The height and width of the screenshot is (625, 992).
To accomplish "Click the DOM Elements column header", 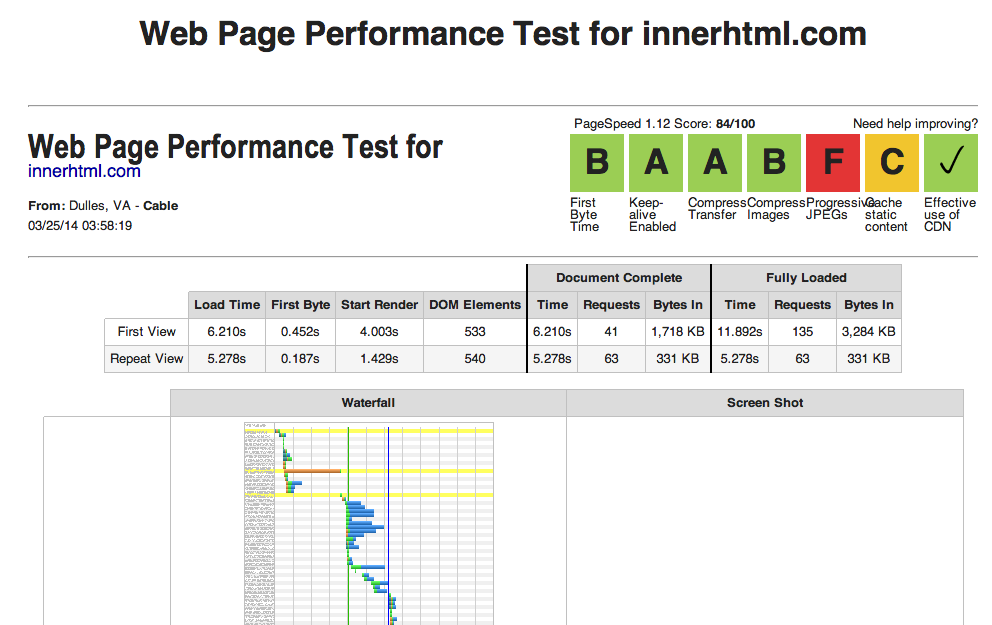I will tap(475, 304).
